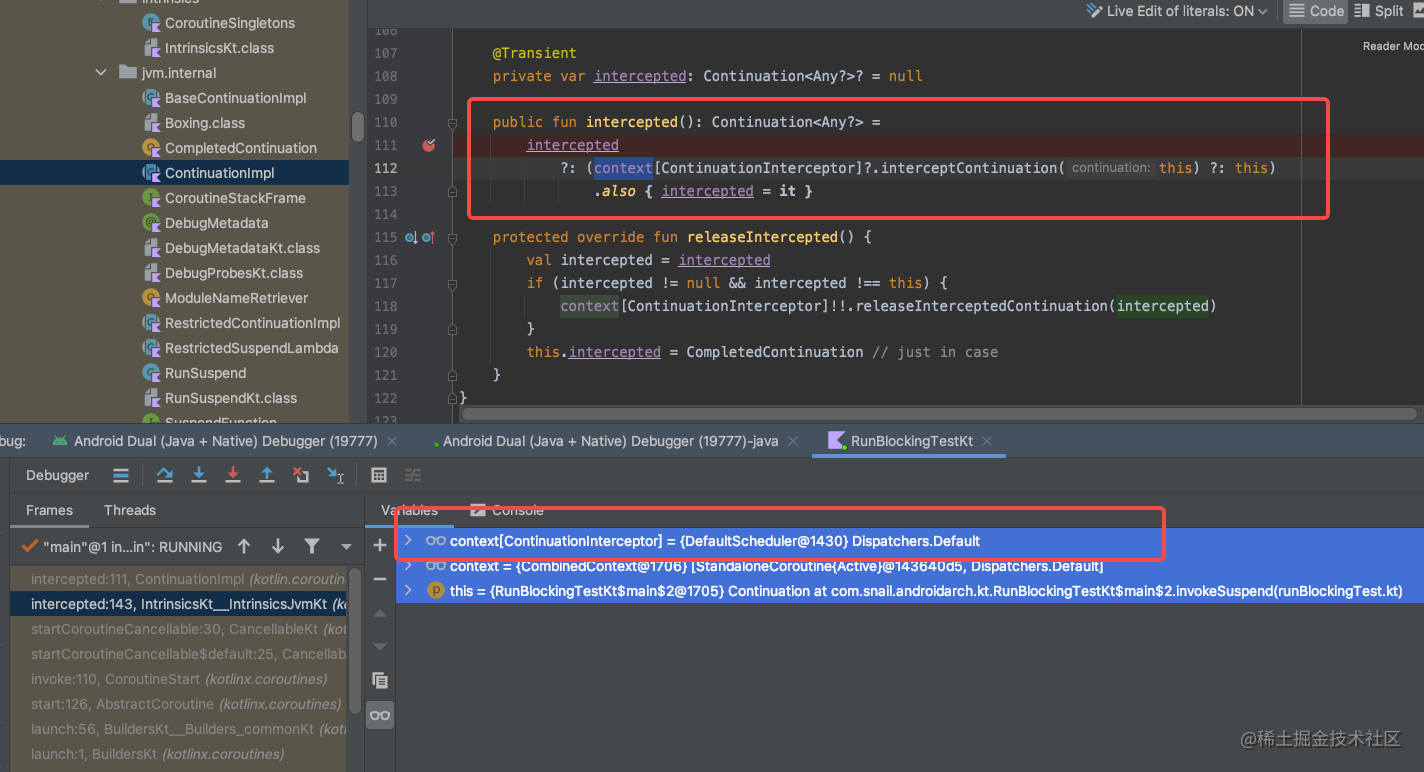1424x772 pixels.
Task: Expand the 'this' variable node
Action: [x=407, y=591]
